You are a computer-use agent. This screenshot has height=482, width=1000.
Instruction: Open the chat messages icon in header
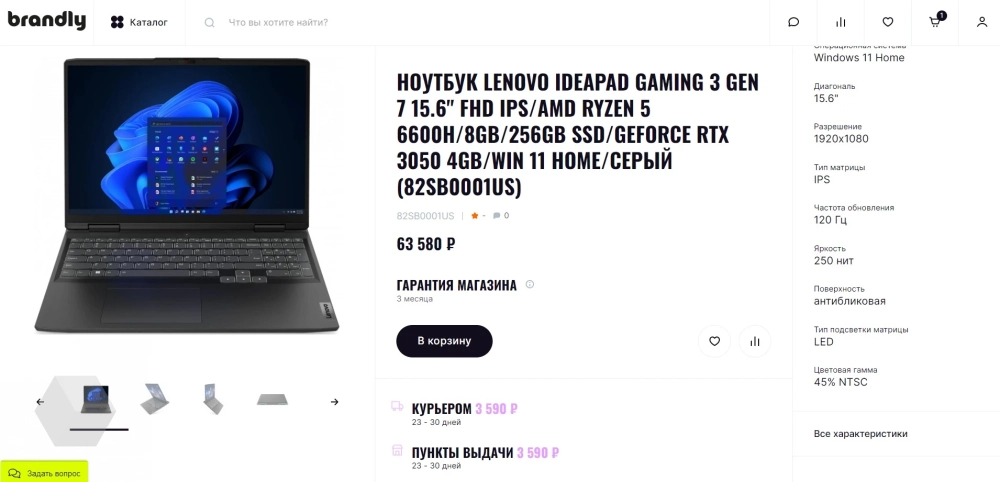point(793,22)
